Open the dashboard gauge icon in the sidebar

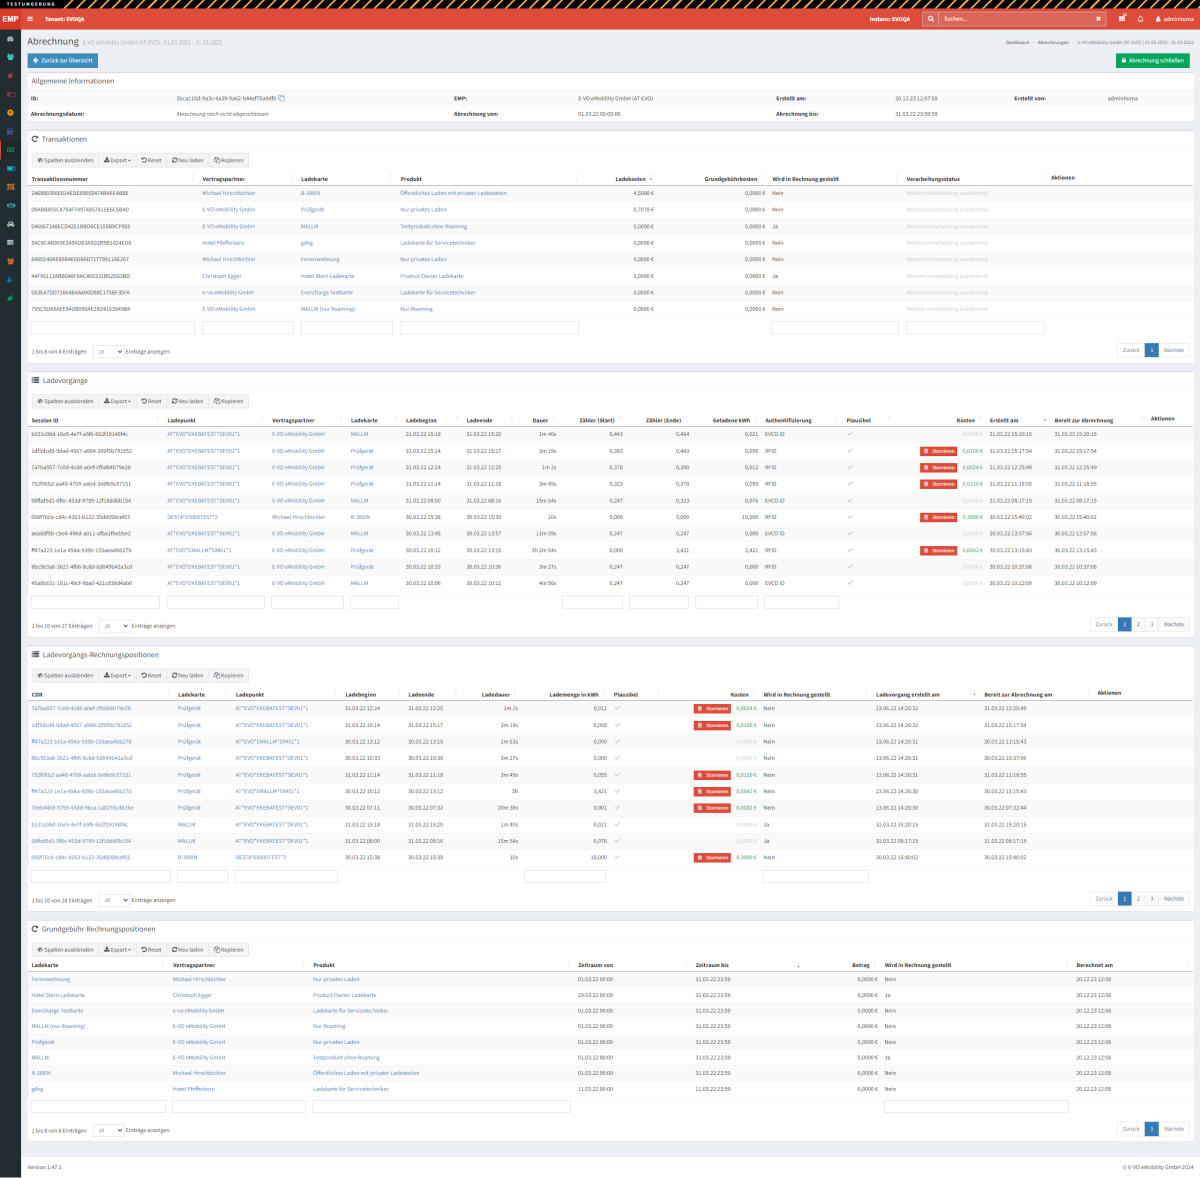(x=10, y=39)
